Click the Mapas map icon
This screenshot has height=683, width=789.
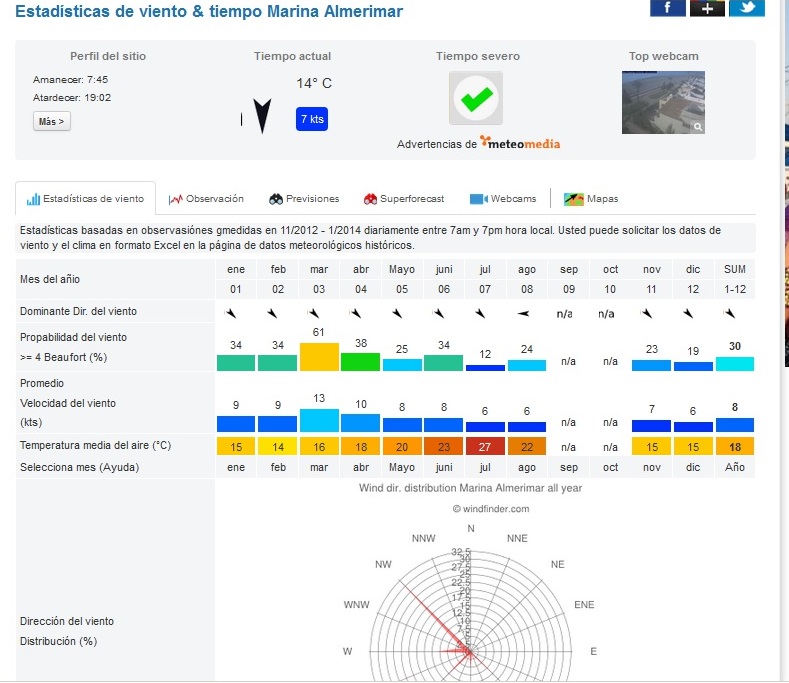click(x=574, y=199)
